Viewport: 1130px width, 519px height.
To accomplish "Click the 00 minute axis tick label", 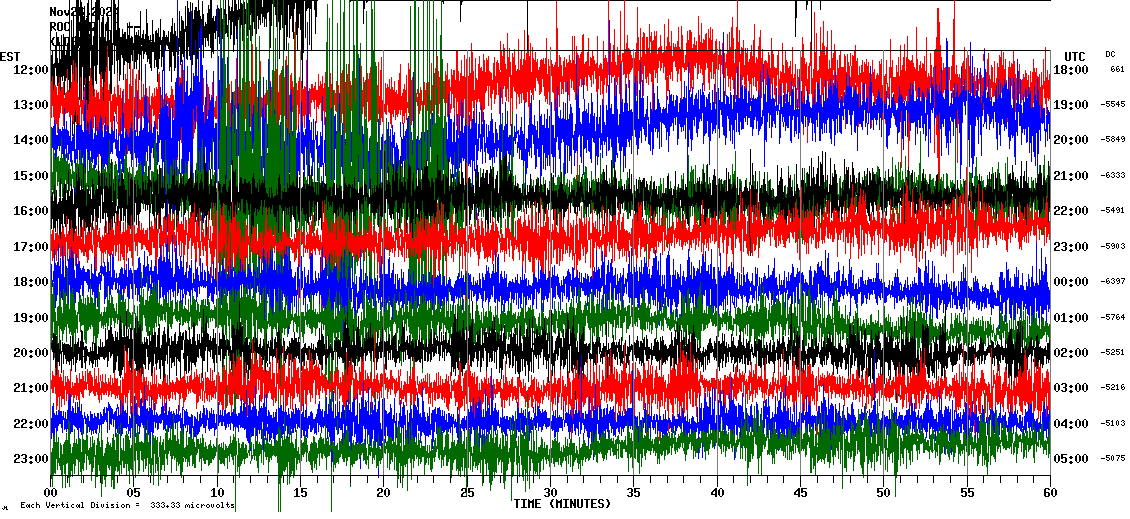I will (x=51, y=493).
